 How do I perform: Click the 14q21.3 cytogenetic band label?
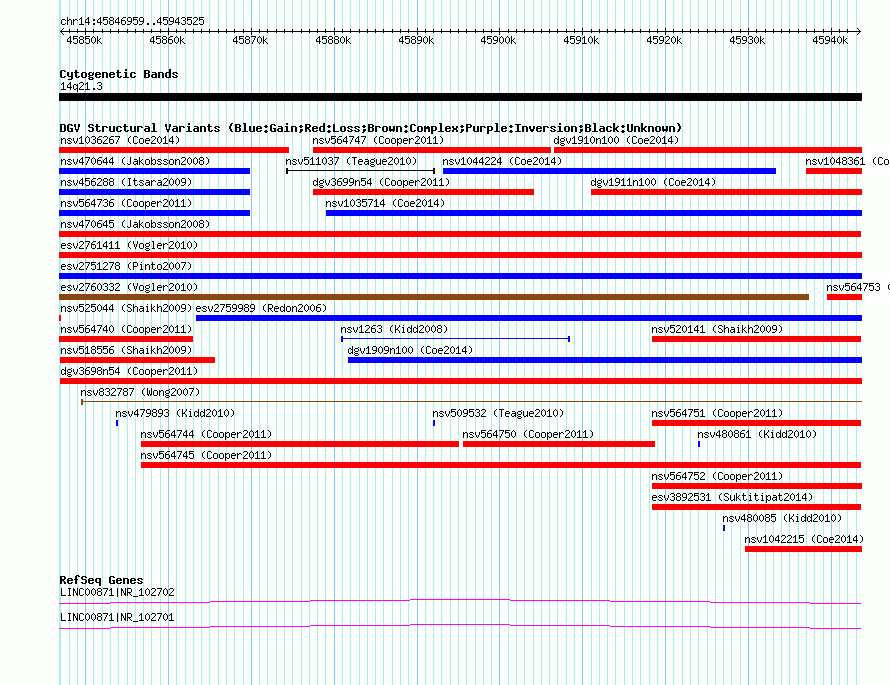(81, 86)
